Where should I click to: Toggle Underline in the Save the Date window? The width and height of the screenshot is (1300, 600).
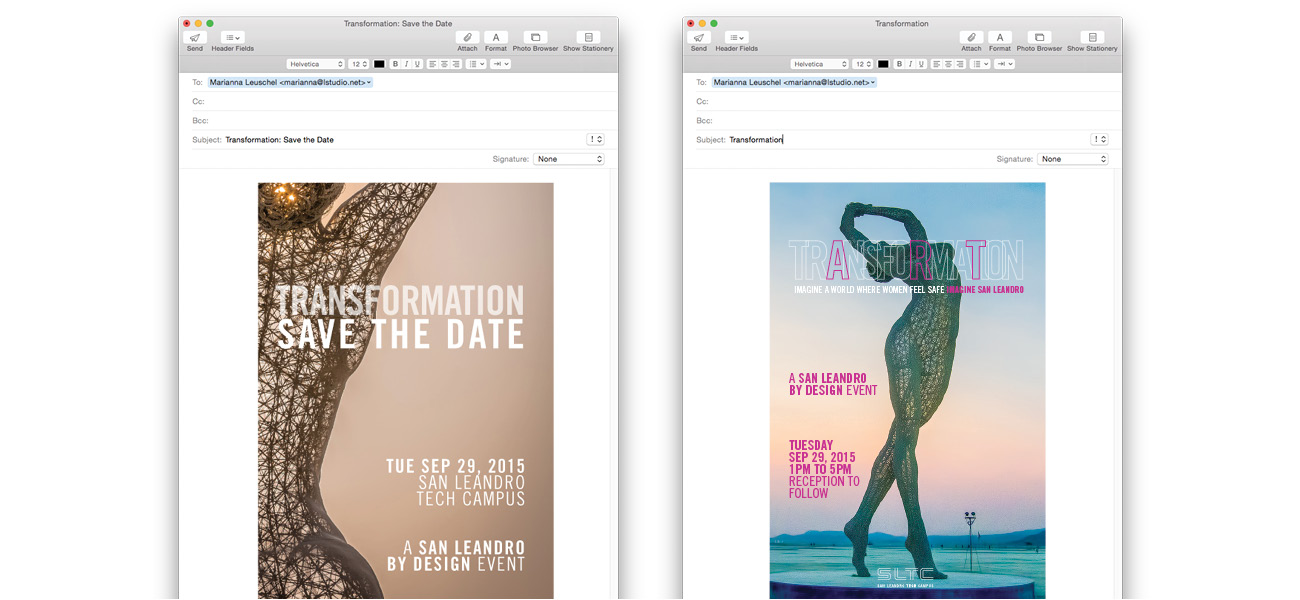tap(416, 64)
